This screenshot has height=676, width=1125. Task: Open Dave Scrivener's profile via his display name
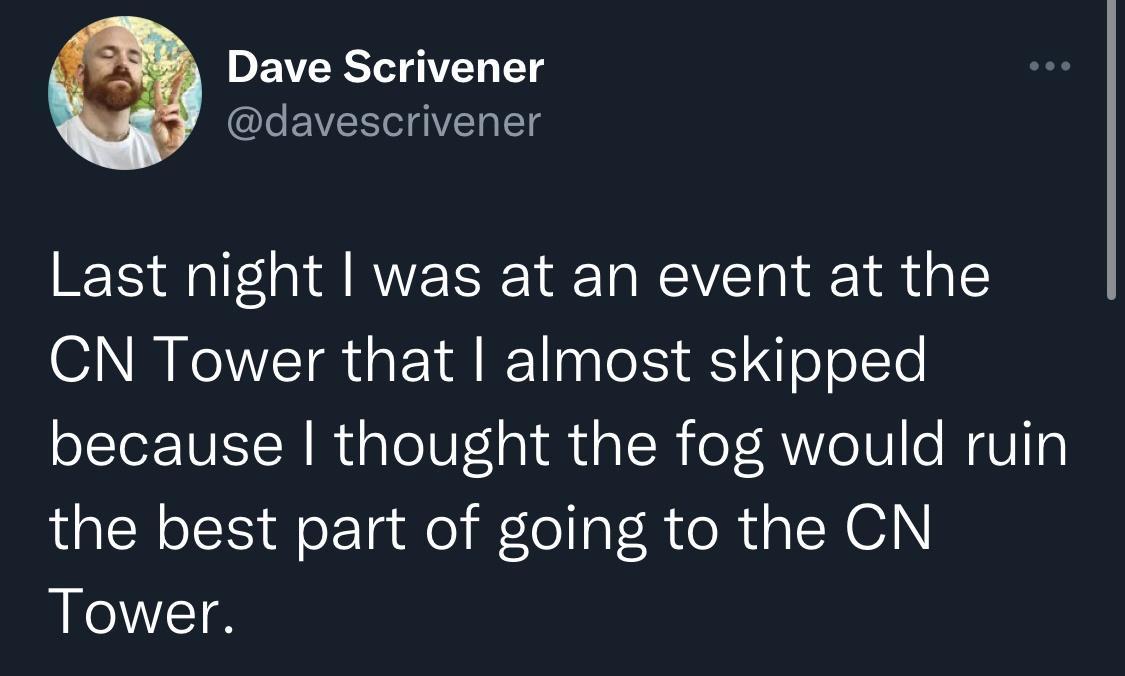[385, 67]
